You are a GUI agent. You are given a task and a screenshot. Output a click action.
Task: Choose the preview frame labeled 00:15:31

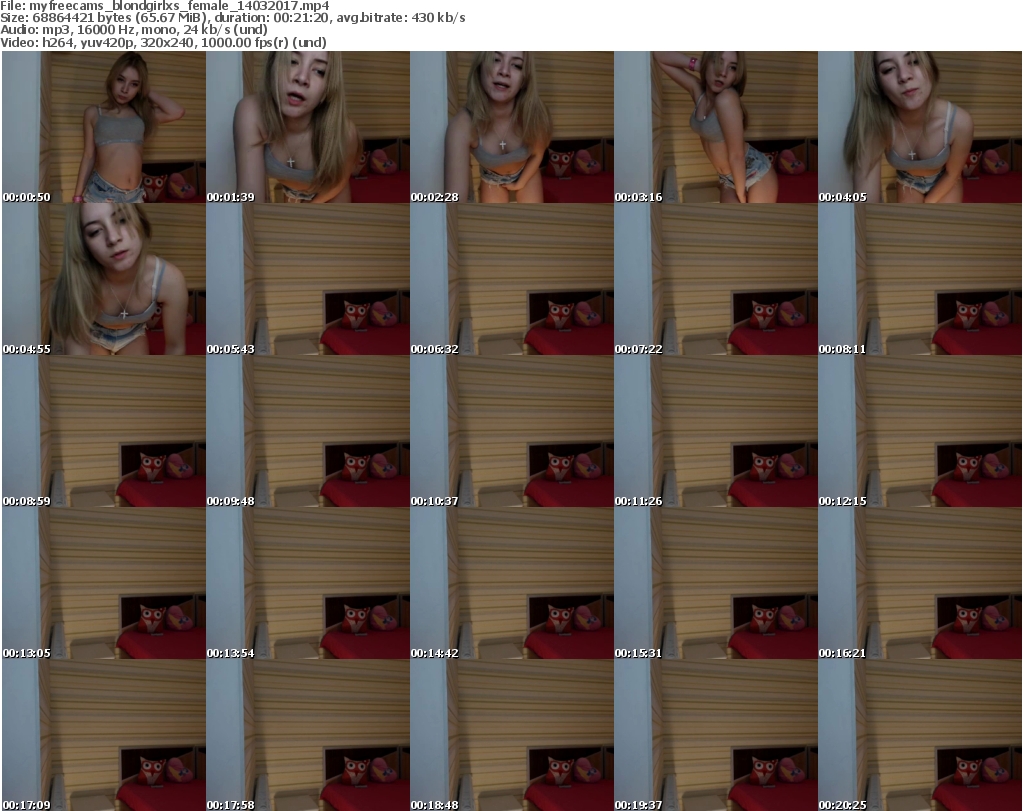[716, 584]
